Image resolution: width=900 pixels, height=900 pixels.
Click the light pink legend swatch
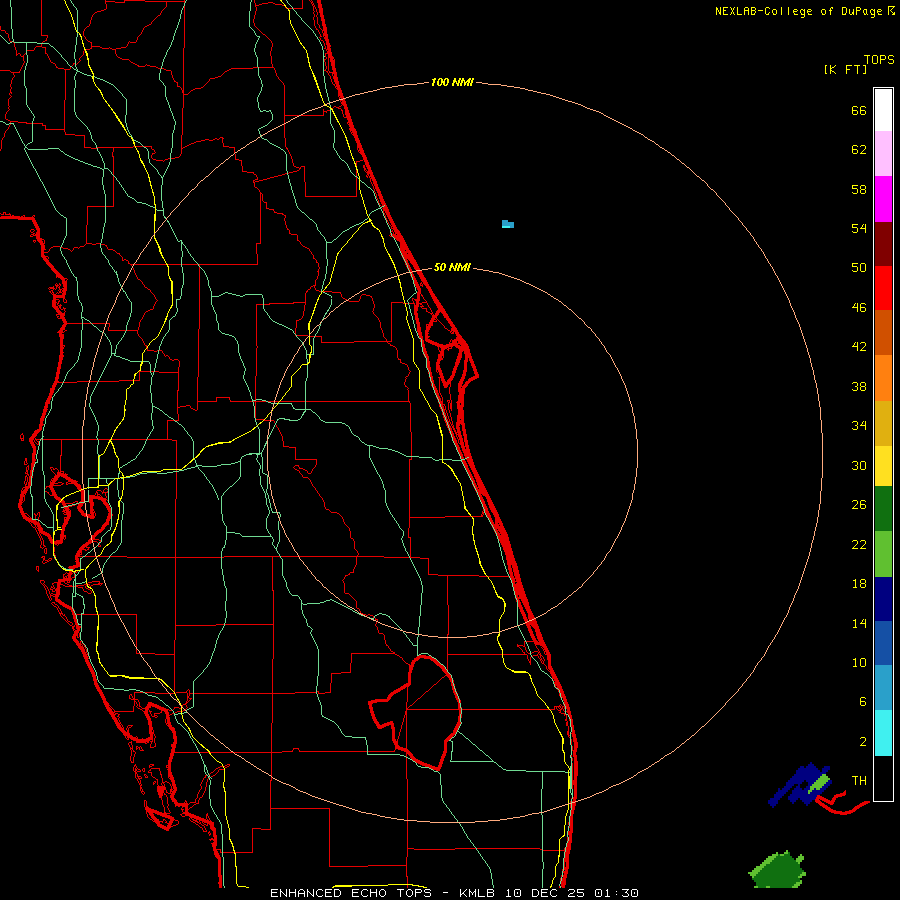point(883,154)
